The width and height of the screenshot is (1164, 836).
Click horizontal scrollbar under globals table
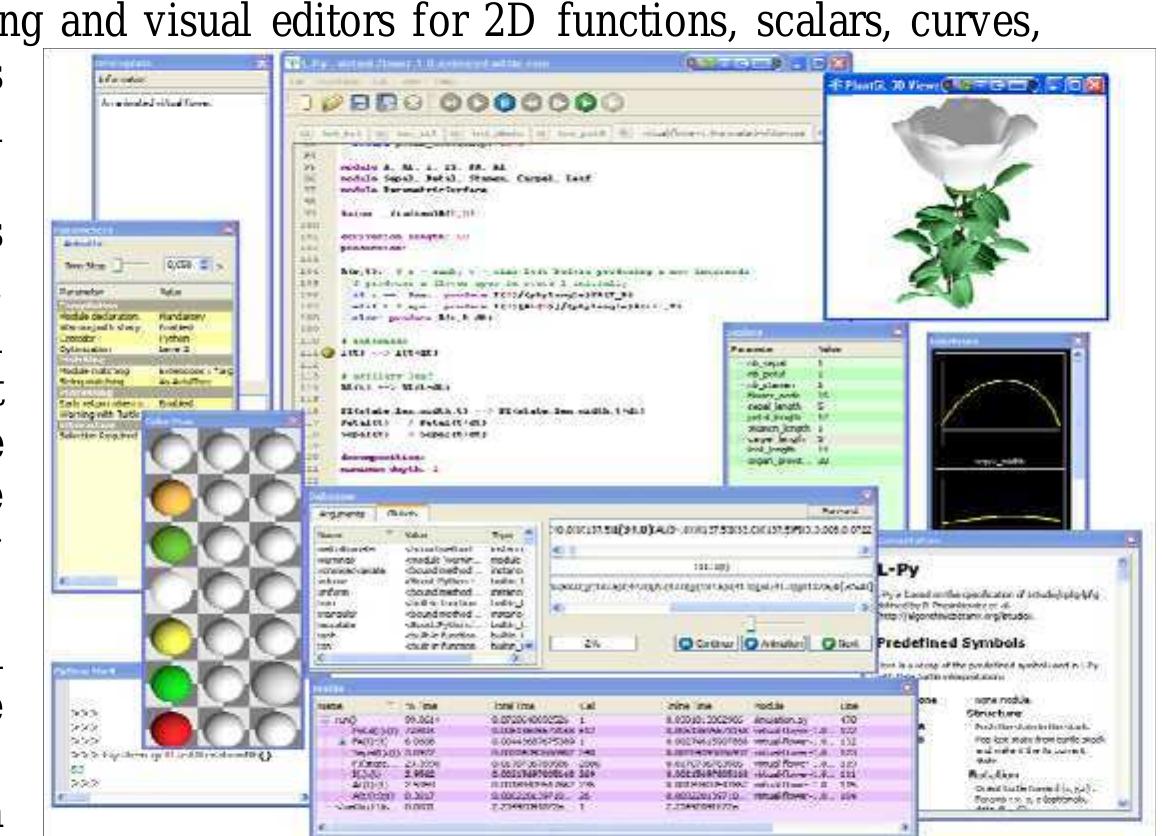(421, 658)
